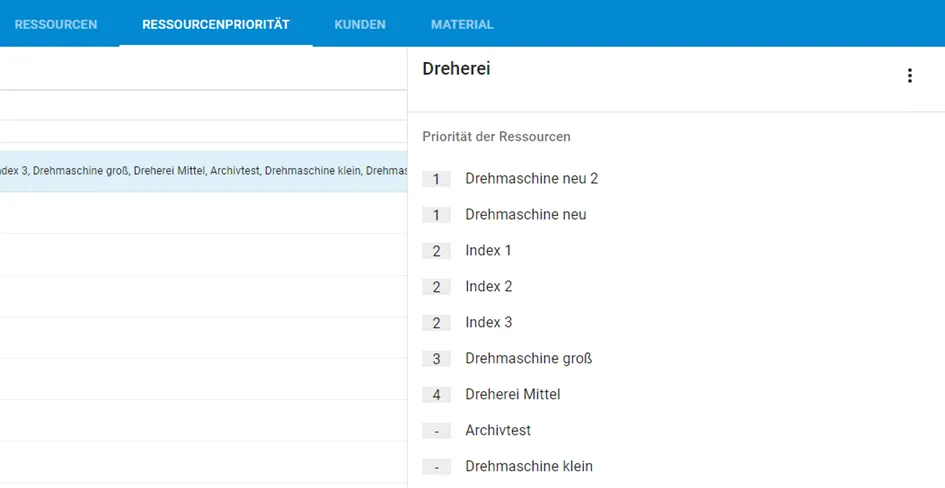Switch to the Ressourcen tab
Viewport: 945px width, 488px height.
tap(56, 25)
